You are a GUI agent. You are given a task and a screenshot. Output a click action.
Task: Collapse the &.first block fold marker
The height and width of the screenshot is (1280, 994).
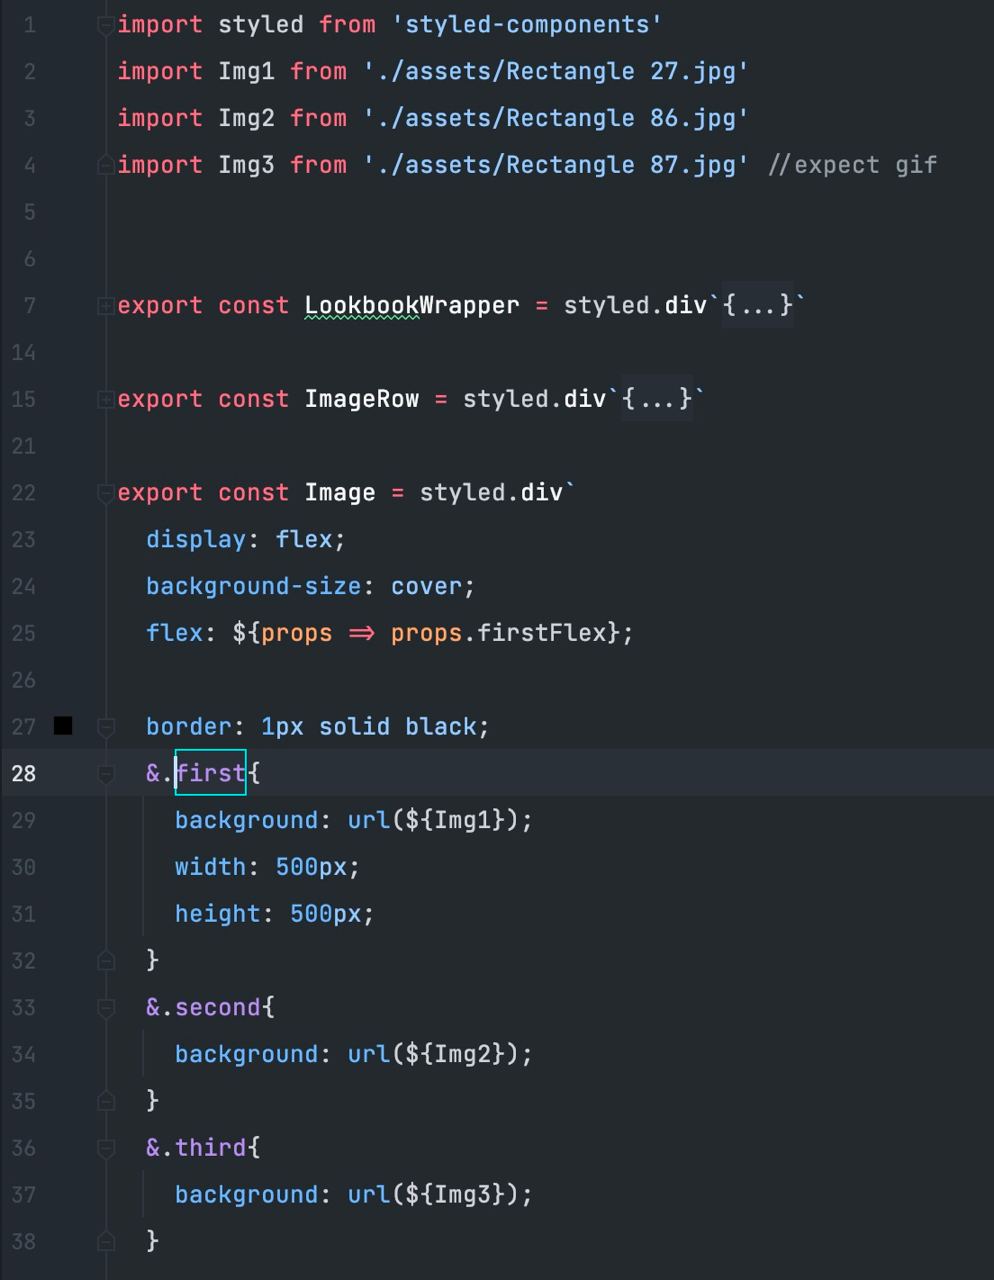pos(105,773)
